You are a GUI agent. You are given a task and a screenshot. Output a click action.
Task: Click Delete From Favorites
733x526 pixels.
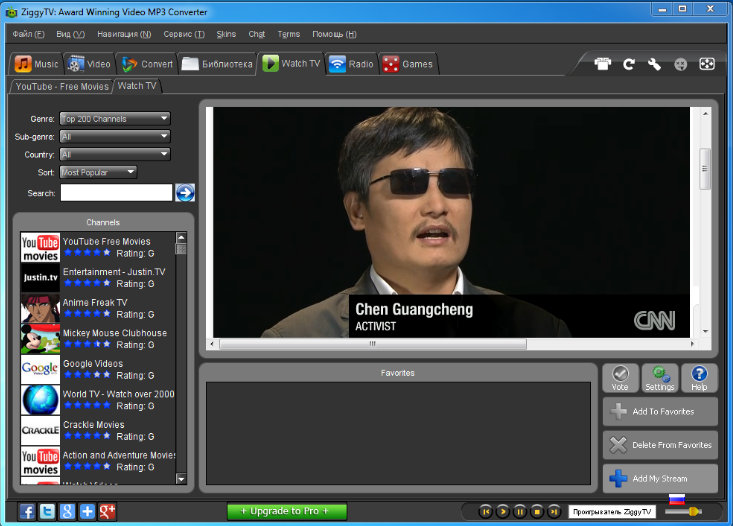click(660, 445)
